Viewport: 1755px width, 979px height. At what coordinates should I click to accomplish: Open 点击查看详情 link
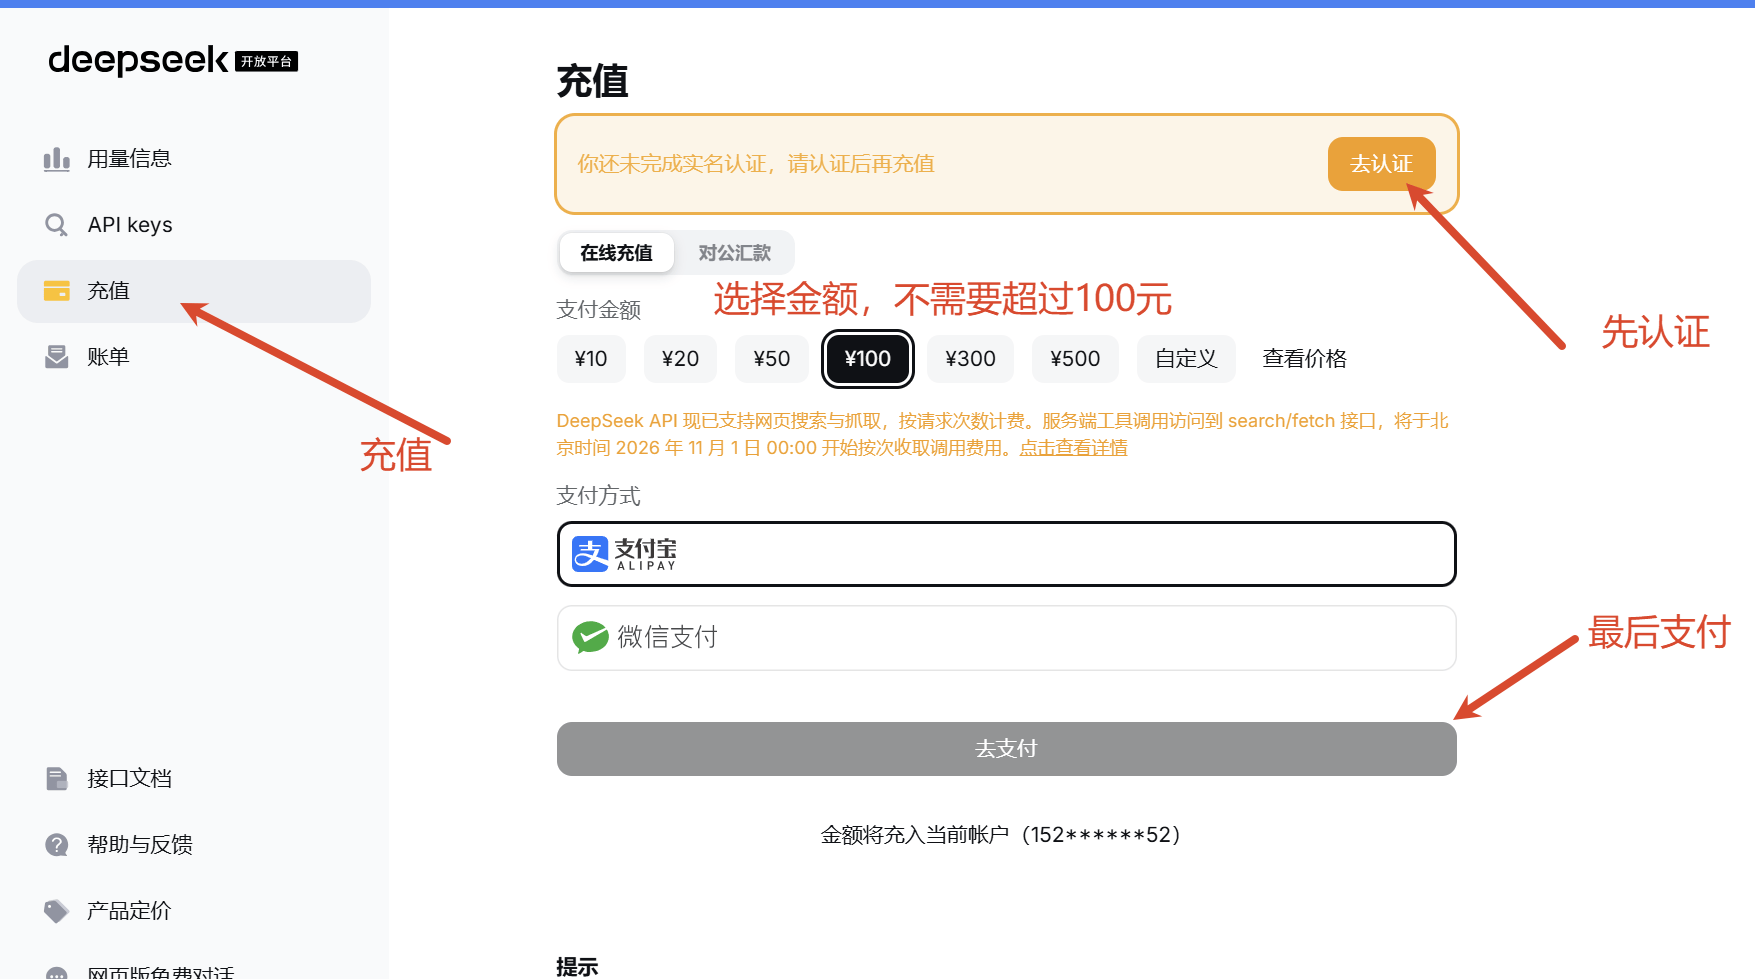[1073, 448]
